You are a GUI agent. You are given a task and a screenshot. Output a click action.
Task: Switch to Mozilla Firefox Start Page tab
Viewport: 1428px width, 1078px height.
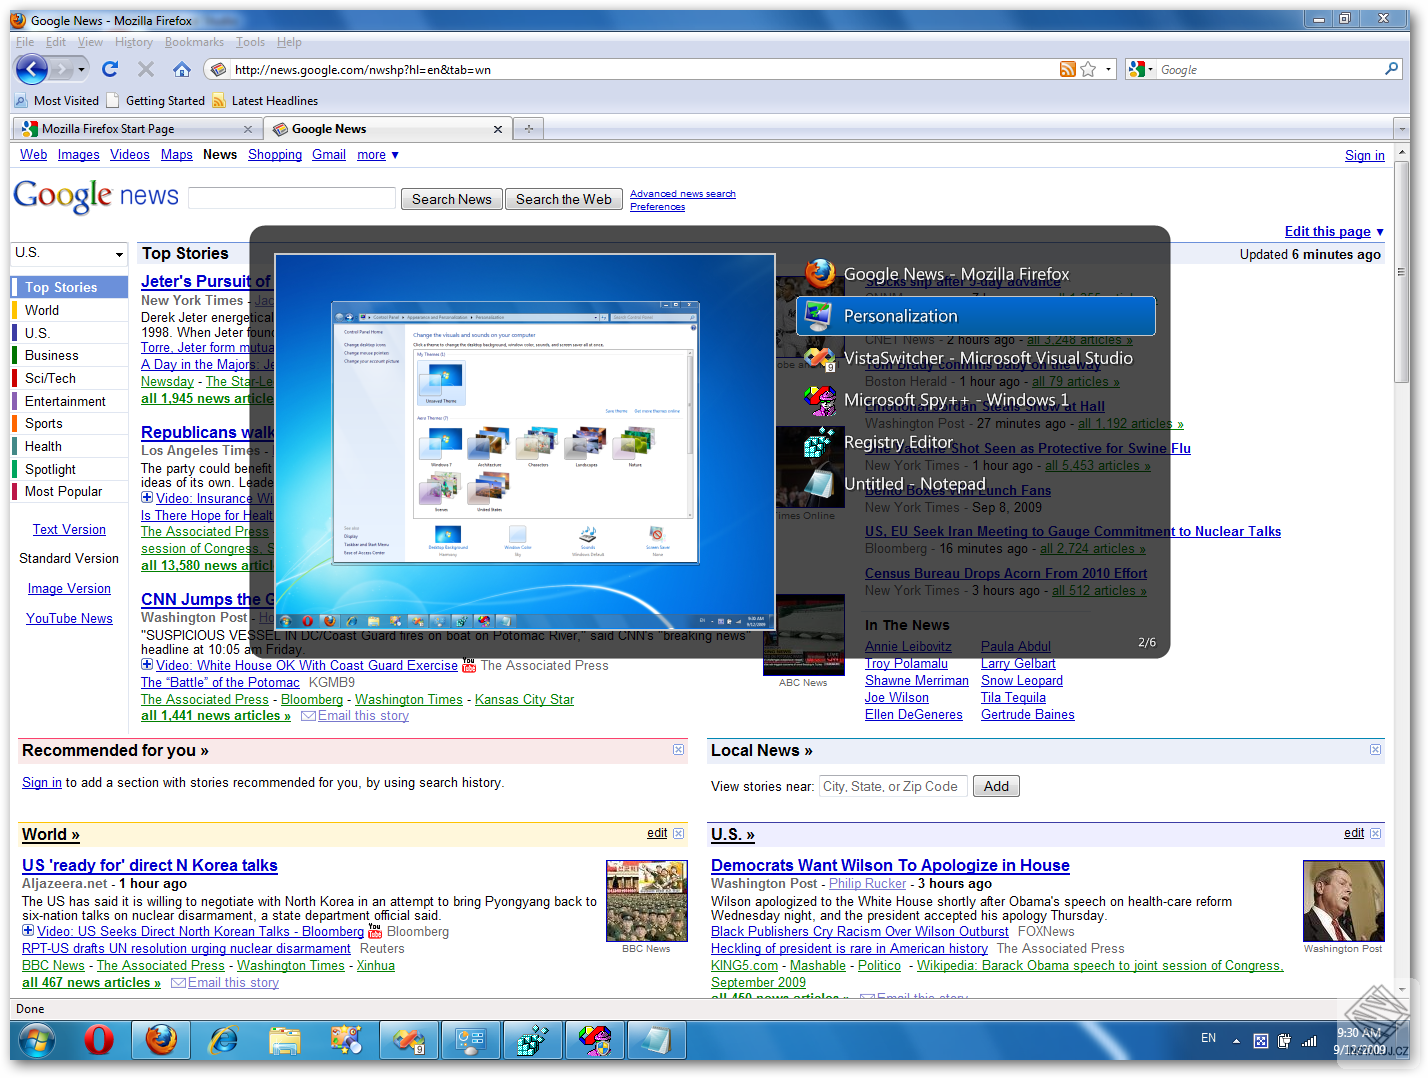[138, 129]
